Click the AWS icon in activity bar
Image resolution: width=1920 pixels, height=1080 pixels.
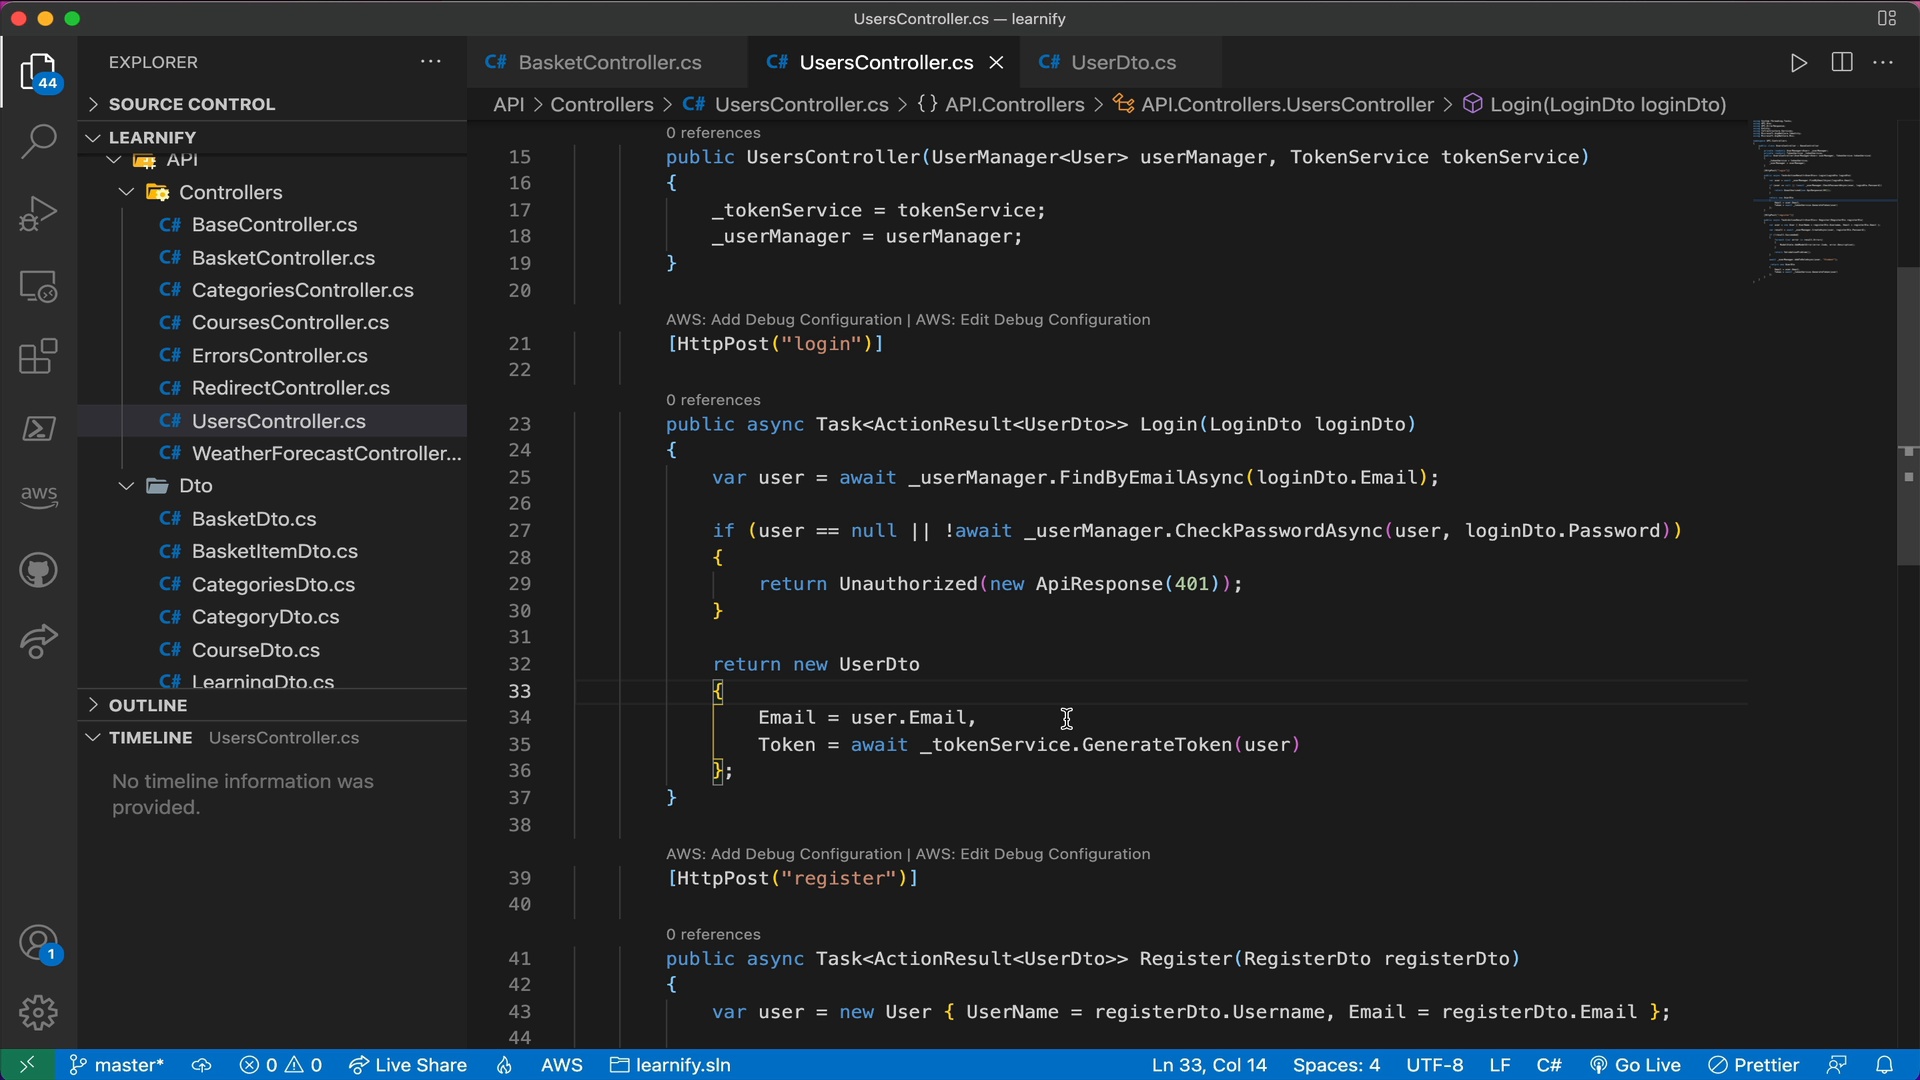tap(37, 493)
